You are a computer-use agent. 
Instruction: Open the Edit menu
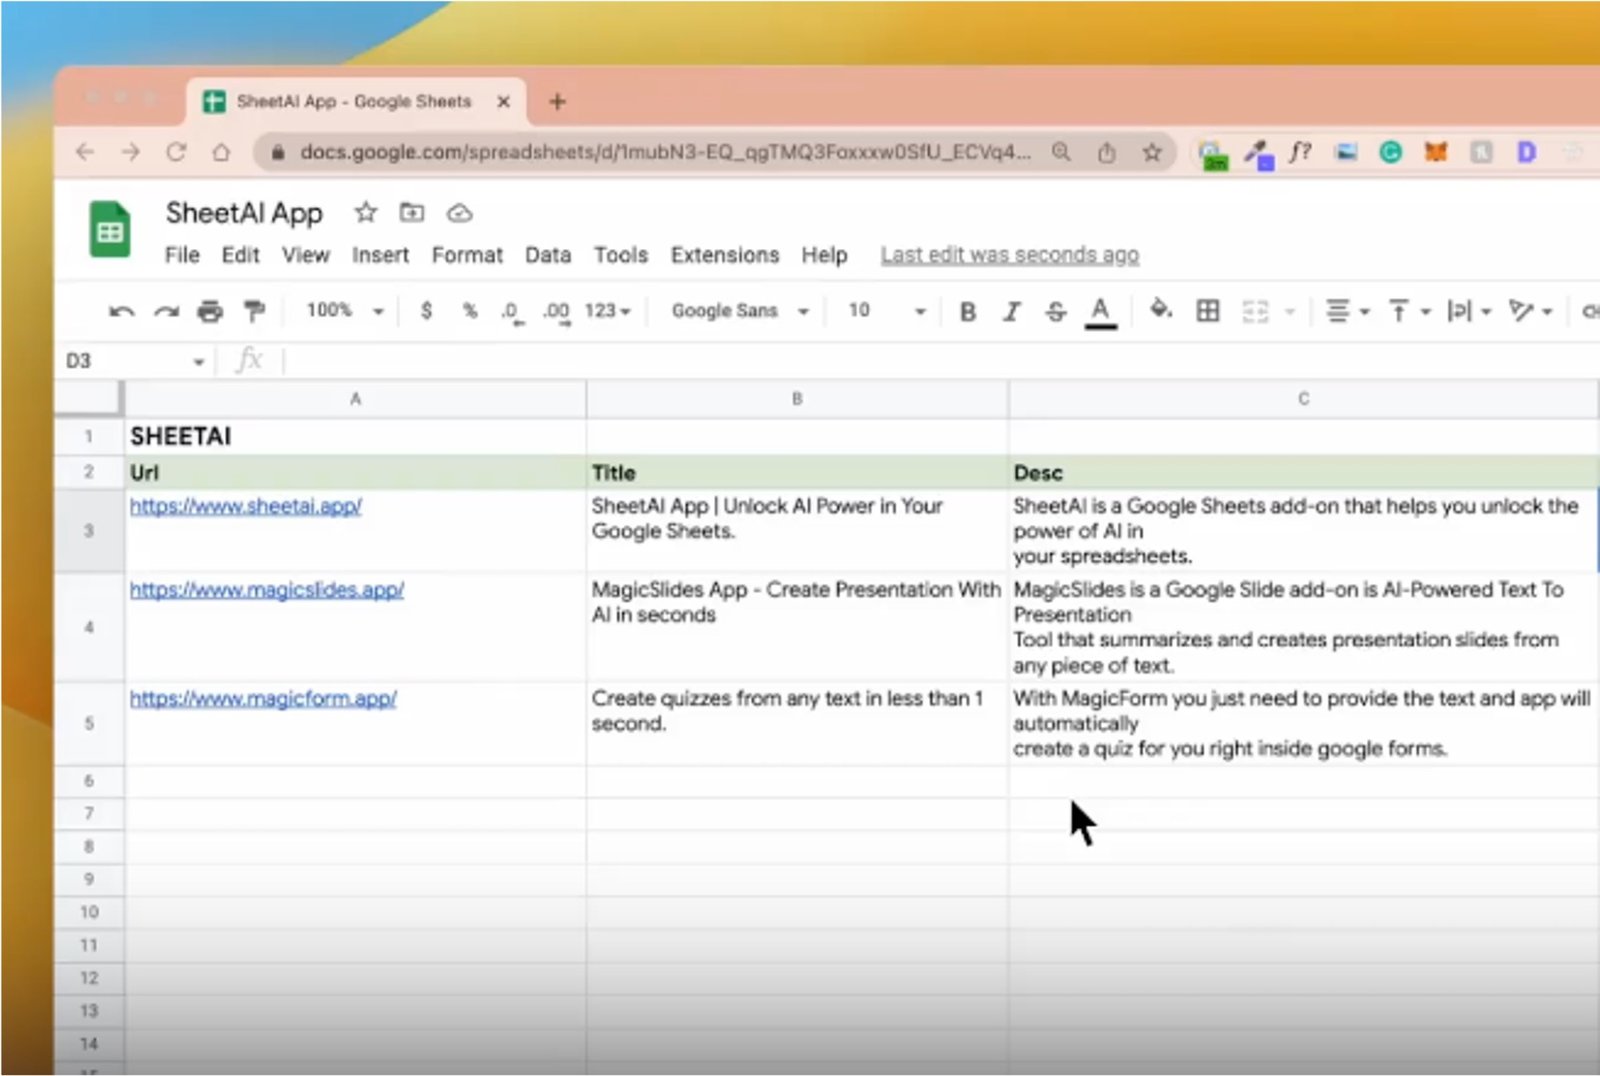241,255
